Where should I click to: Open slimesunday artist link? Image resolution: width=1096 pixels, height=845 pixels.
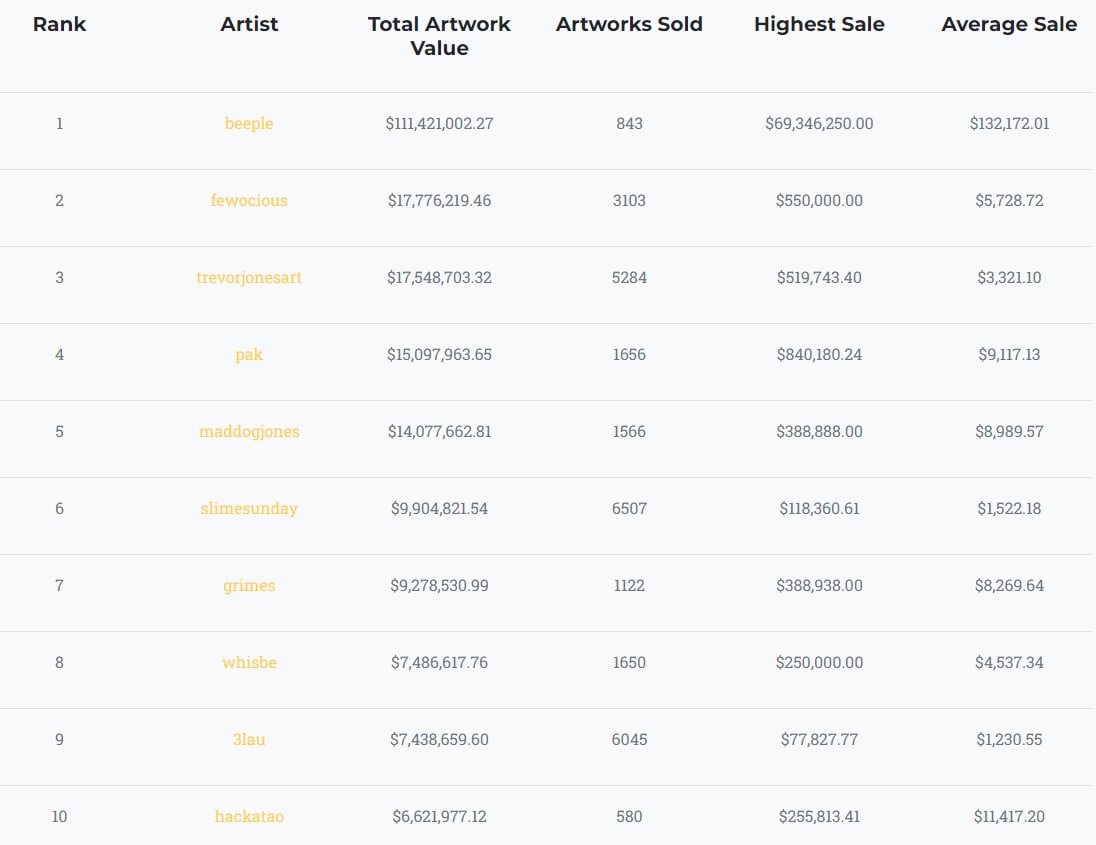249,508
